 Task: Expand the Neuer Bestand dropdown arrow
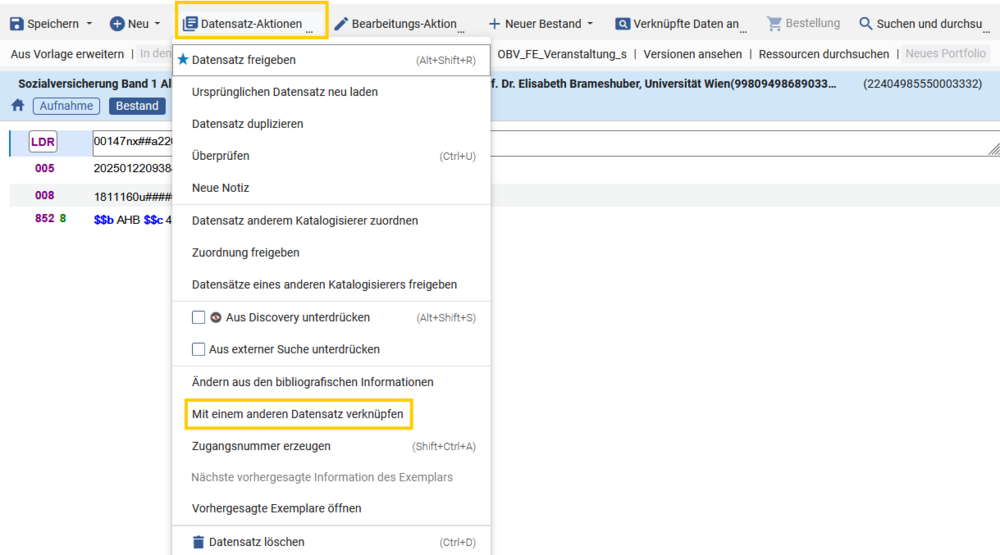pyautogui.click(x=590, y=24)
